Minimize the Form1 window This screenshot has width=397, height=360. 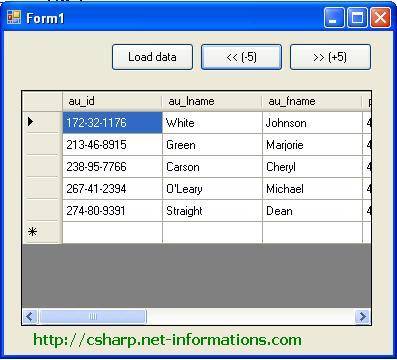[x=334, y=17]
